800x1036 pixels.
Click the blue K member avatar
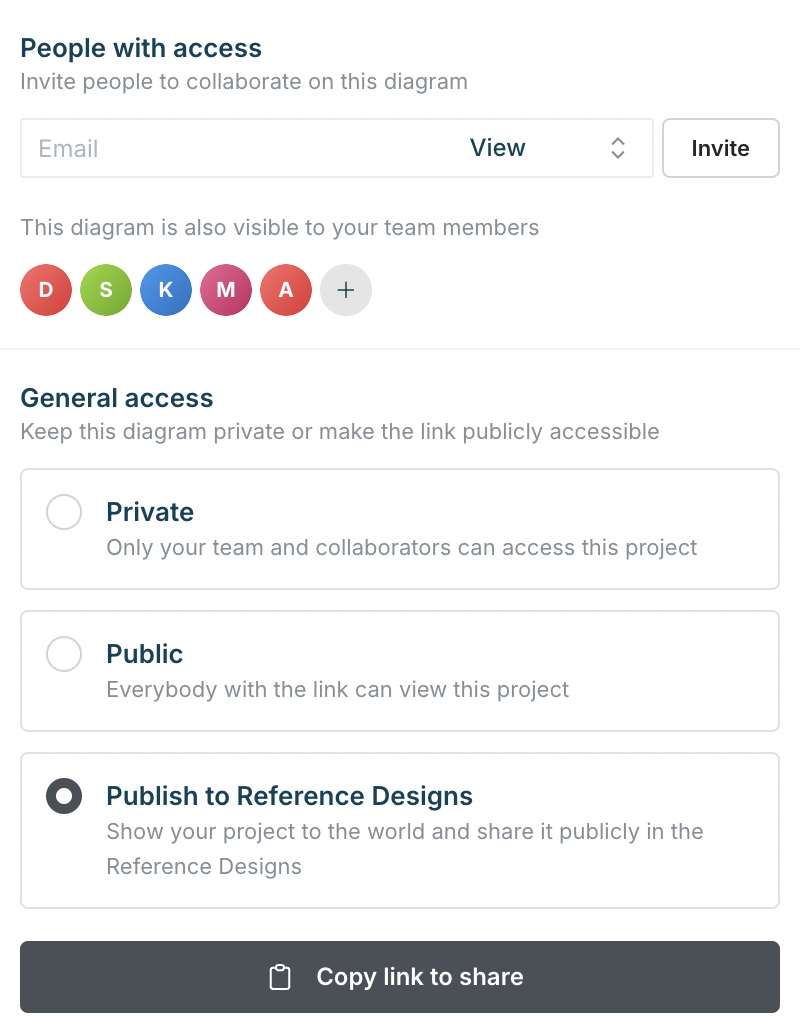(166, 290)
